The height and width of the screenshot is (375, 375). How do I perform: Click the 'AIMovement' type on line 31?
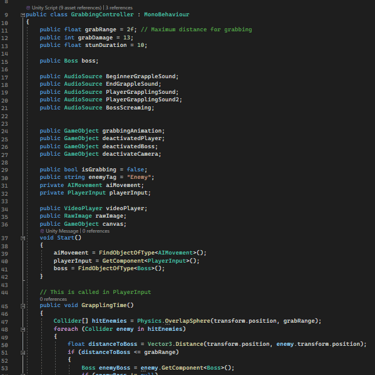(85, 185)
